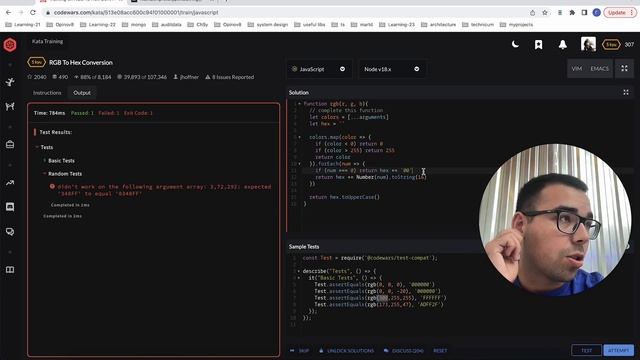Toggle fullscreen editor layout icon beside EMACS
The image size is (640, 360).
tap(624, 69)
